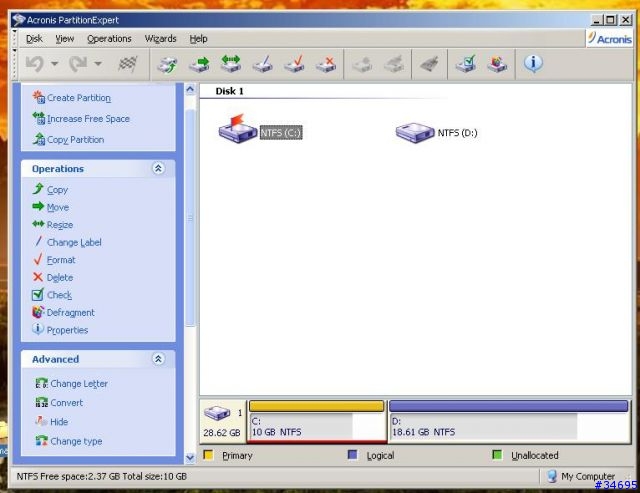The image size is (640, 493).
Task: Click Format in Operations panel
Action: (61, 260)
